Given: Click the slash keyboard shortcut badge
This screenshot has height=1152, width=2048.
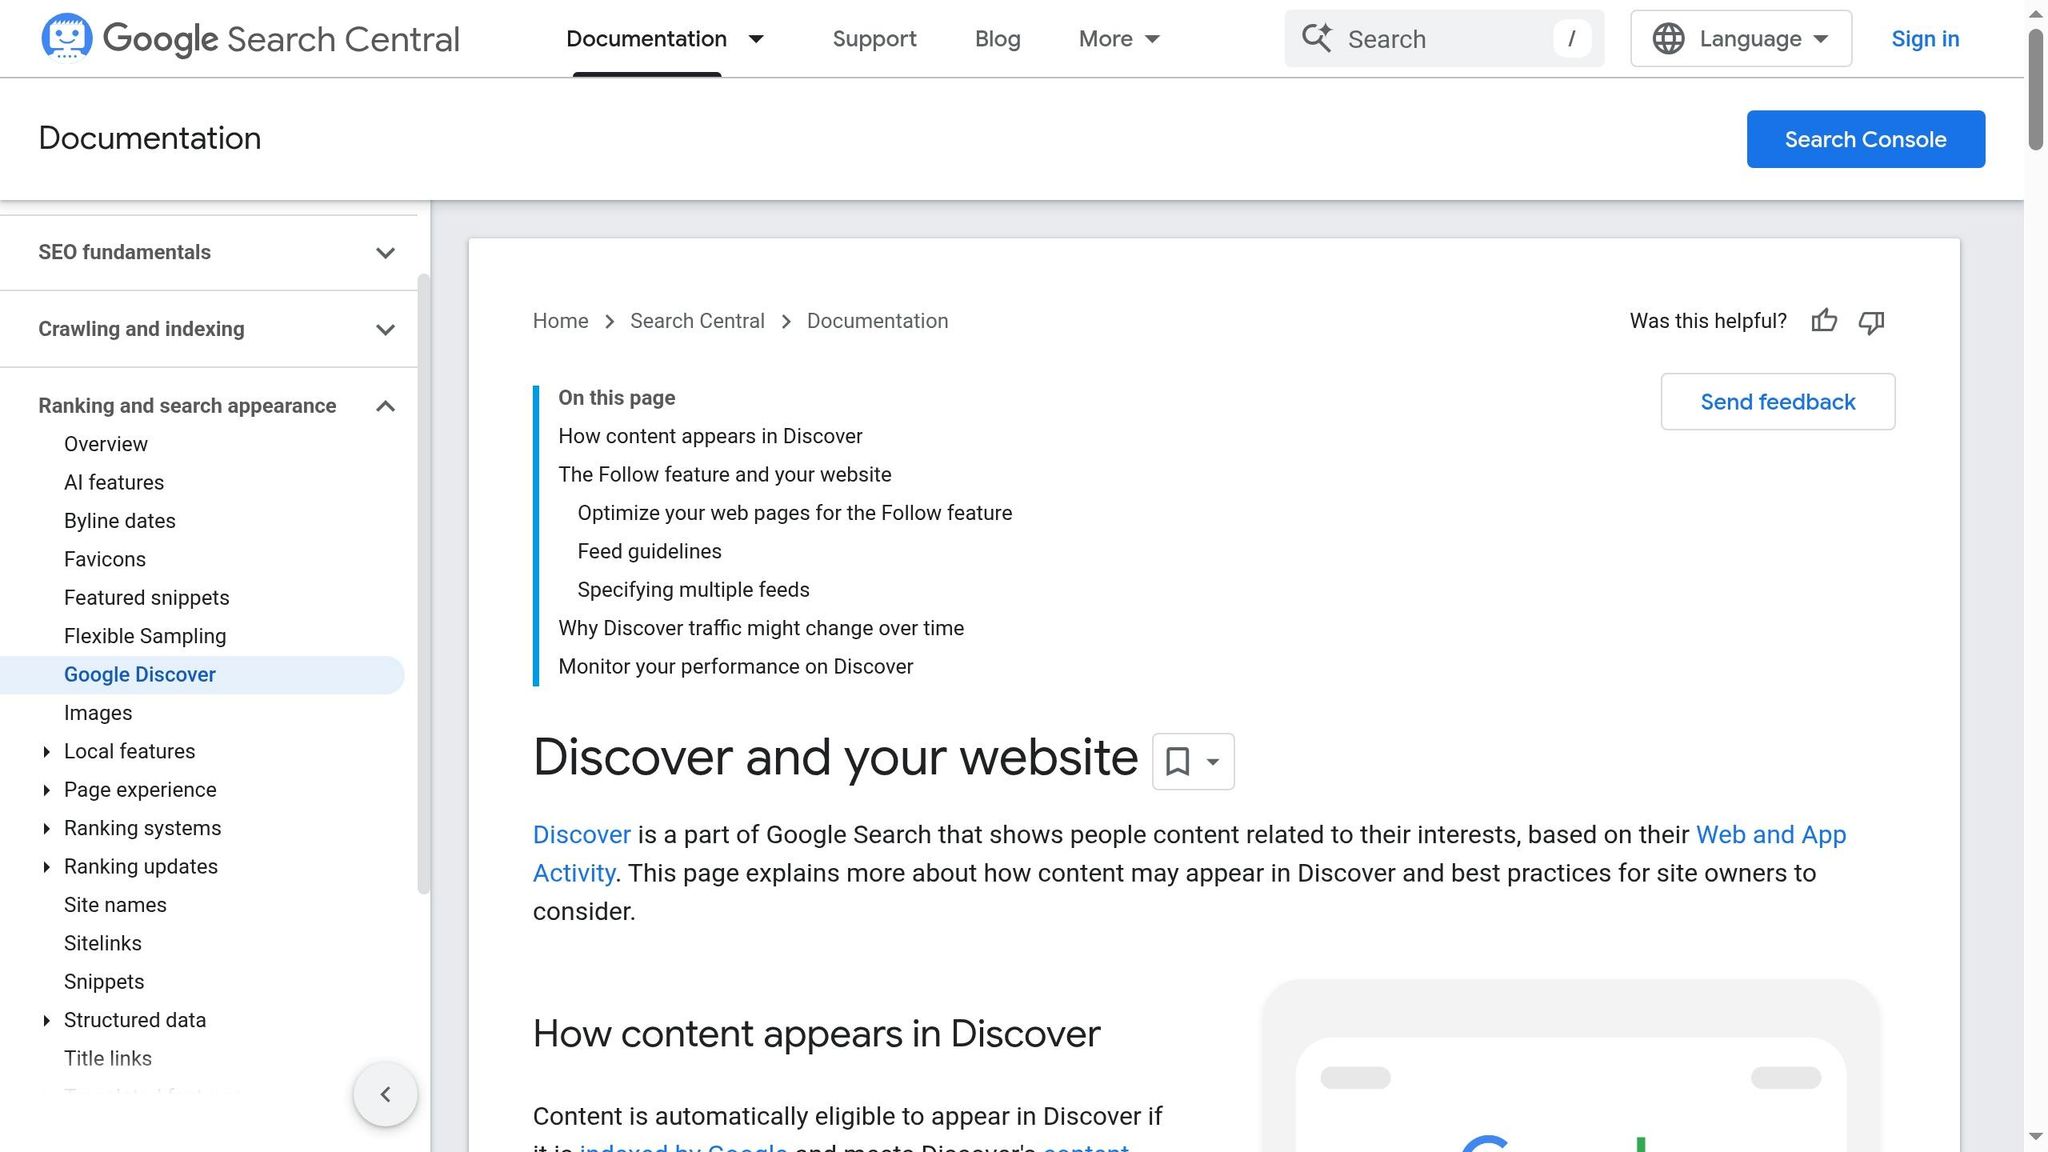Looking at the screenshot, I should point(1572,39).
